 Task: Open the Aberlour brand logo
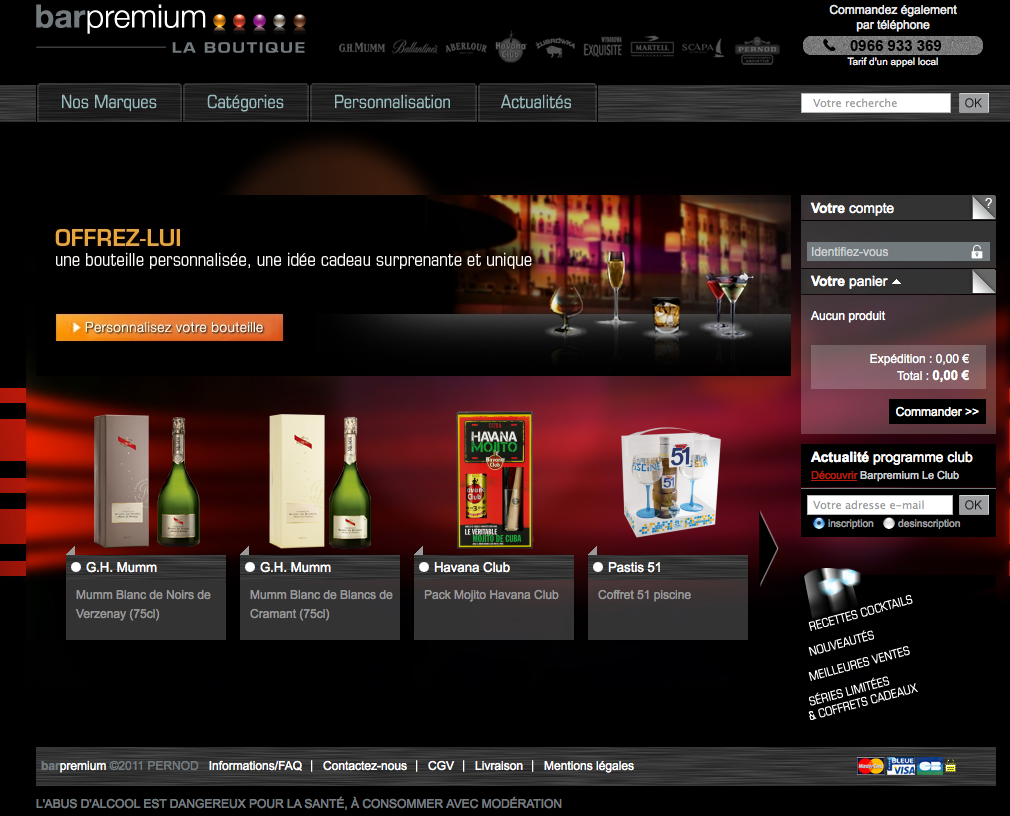(x=466, y=48)
